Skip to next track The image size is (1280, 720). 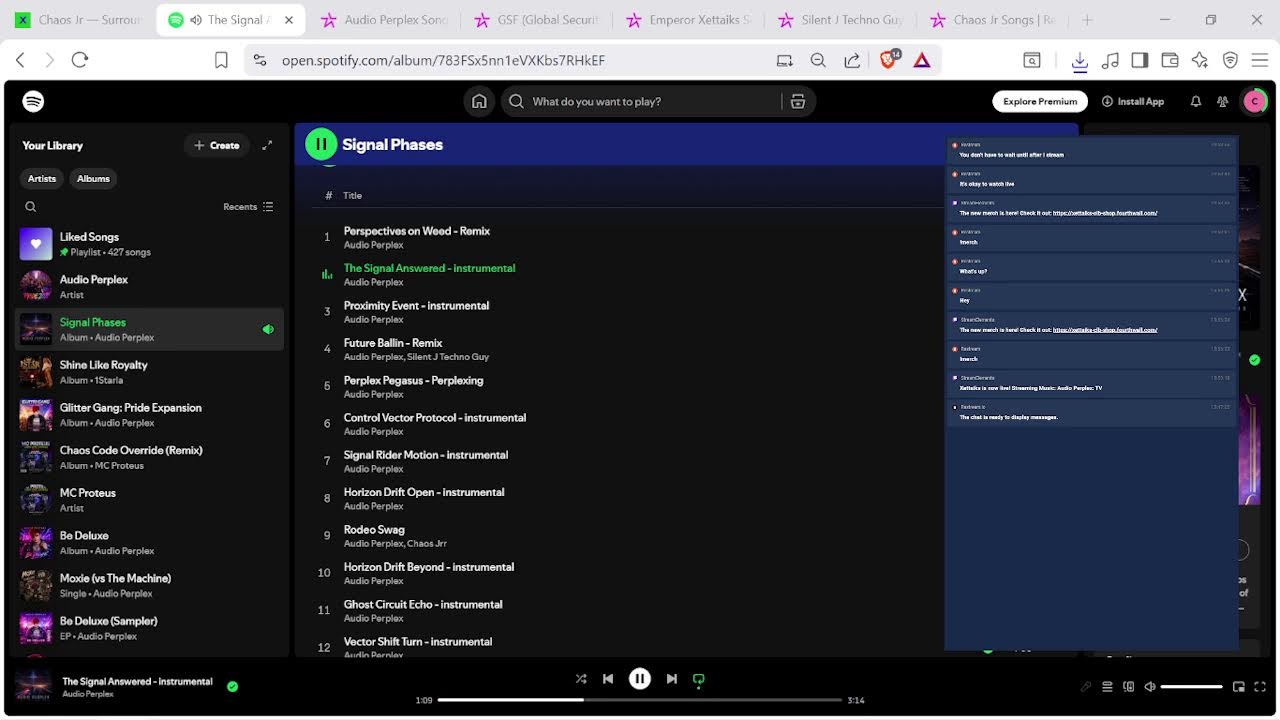(x=672, y=679)
